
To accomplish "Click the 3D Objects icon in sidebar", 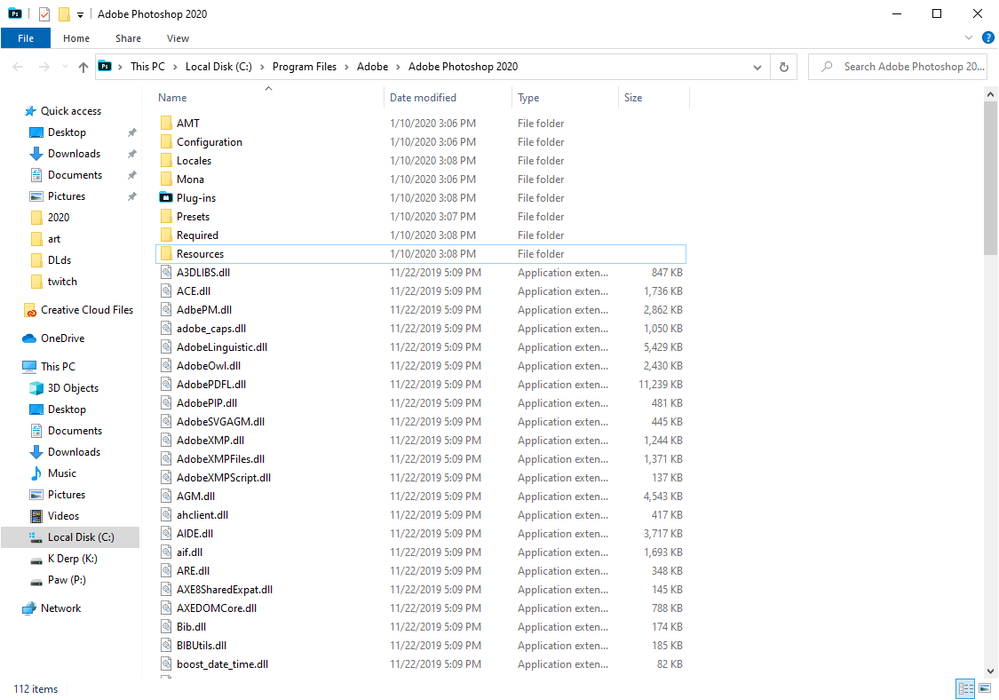I will pyautogui.click(x=36, y=388).
